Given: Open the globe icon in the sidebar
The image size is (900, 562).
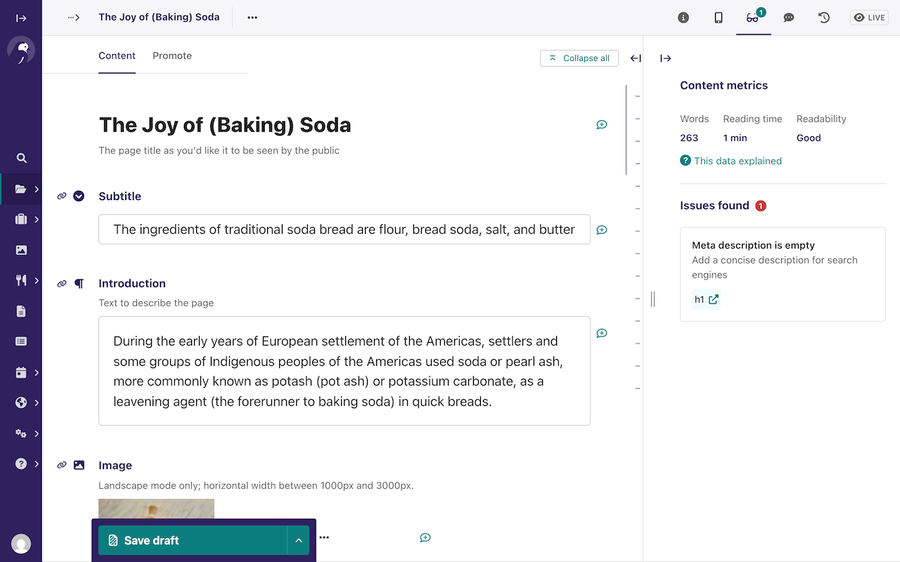Looking at the screenshot, I should tap(21, 402).
